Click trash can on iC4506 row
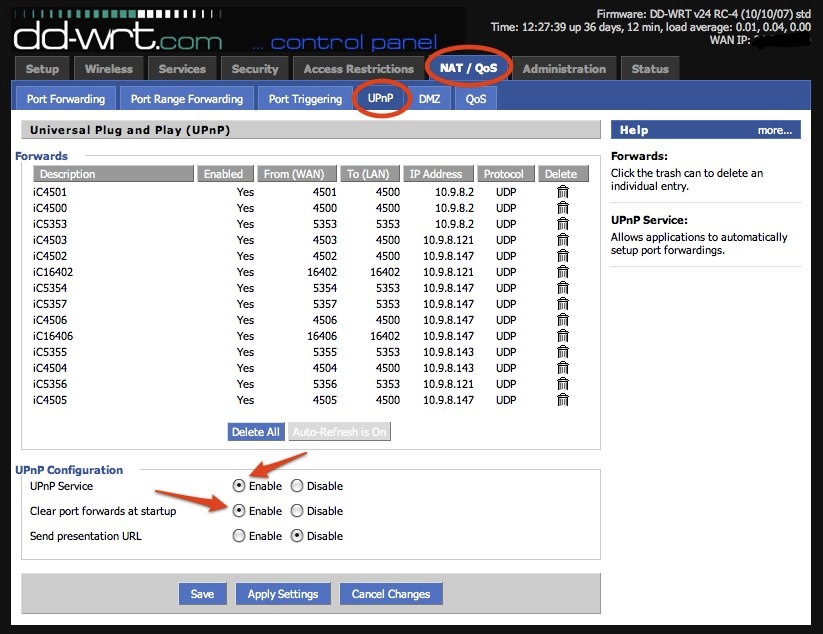The width and height of the screenshot is (823, 634). click(563, 320)
